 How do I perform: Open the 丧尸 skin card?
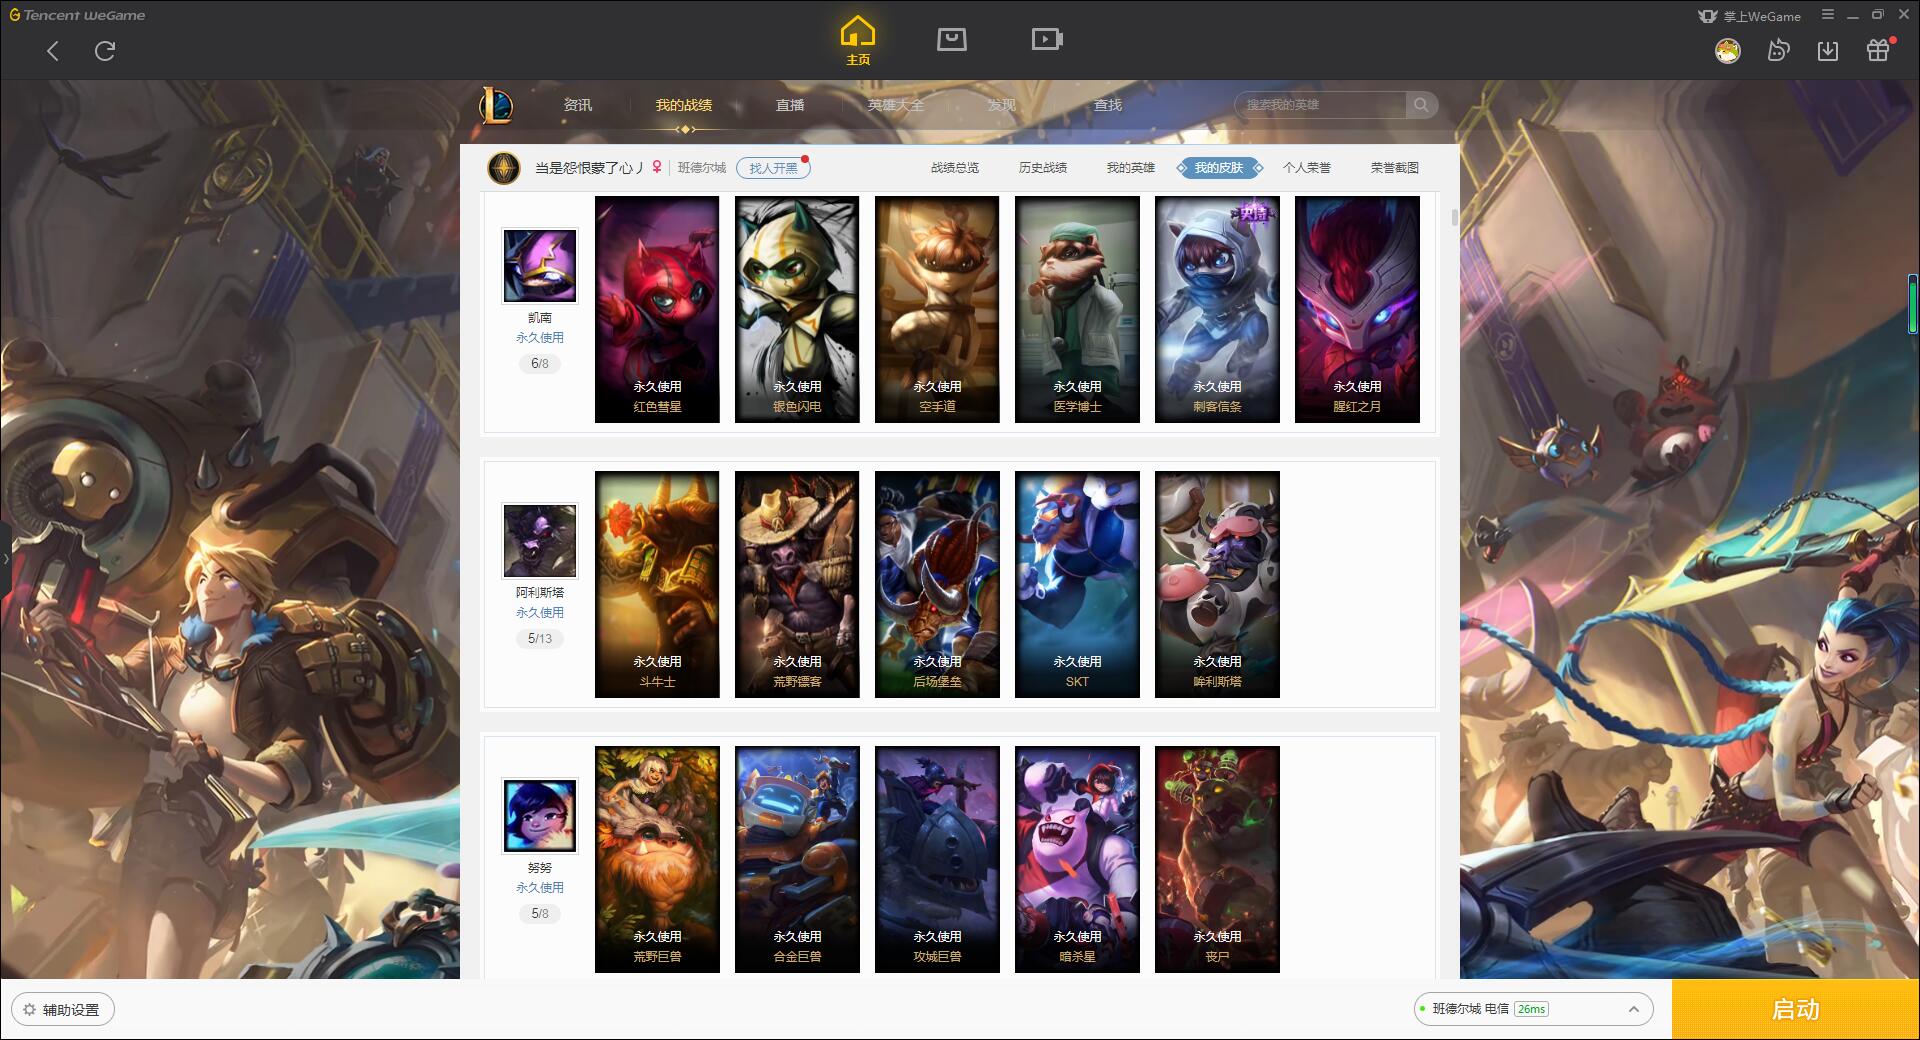1217,859
